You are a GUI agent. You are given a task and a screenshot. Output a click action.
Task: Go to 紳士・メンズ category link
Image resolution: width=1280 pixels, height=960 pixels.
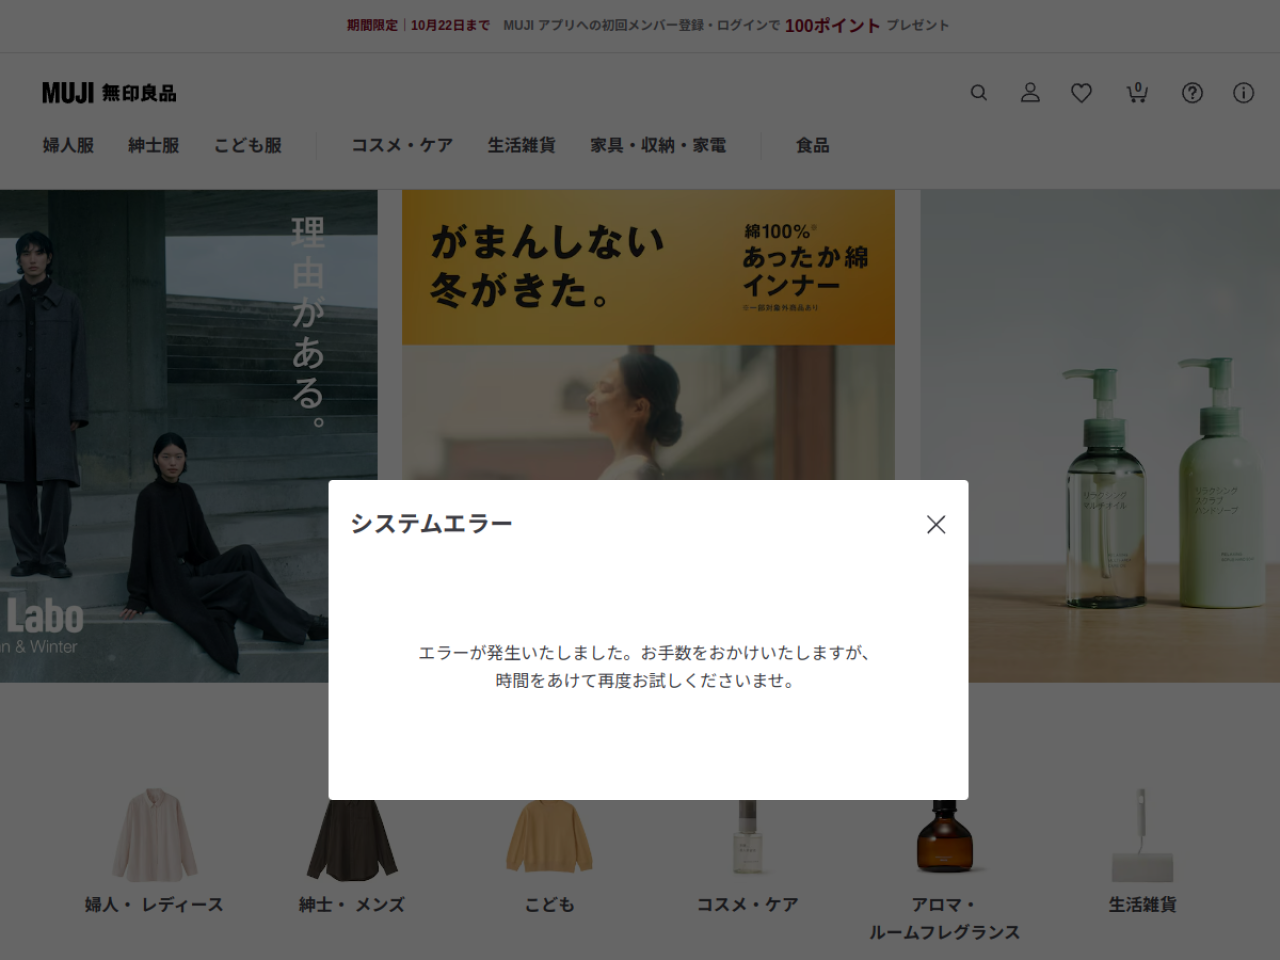click(352, 905)
